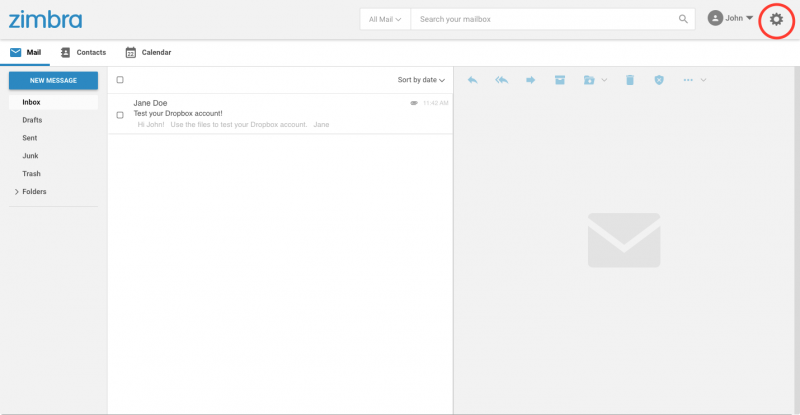The image size is (800, 415).
Task: Open the All Mail search dropdown
Action: (385, 19)
